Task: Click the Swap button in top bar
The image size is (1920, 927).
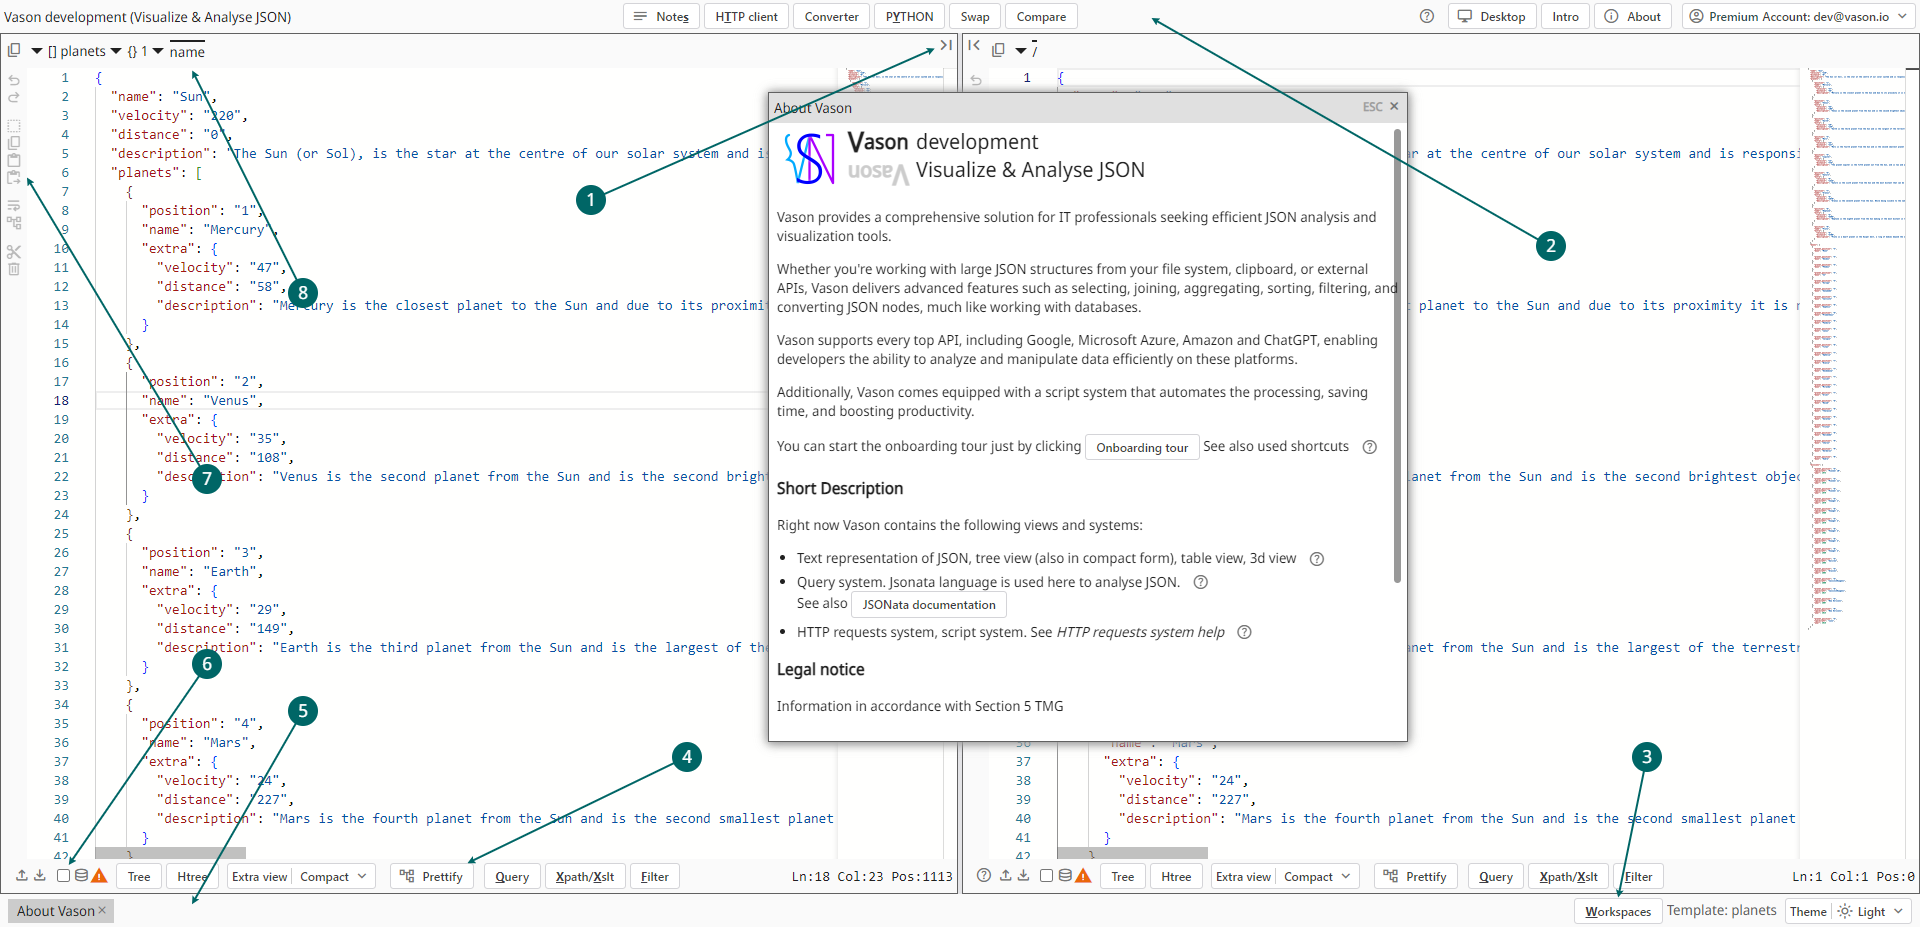Action: [975, 16]
